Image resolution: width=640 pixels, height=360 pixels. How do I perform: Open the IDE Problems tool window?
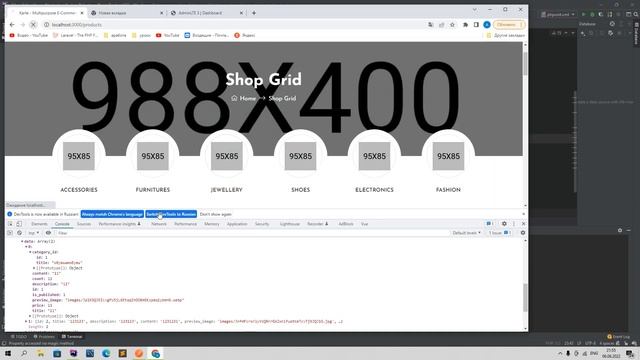click(x=44, y=337)
